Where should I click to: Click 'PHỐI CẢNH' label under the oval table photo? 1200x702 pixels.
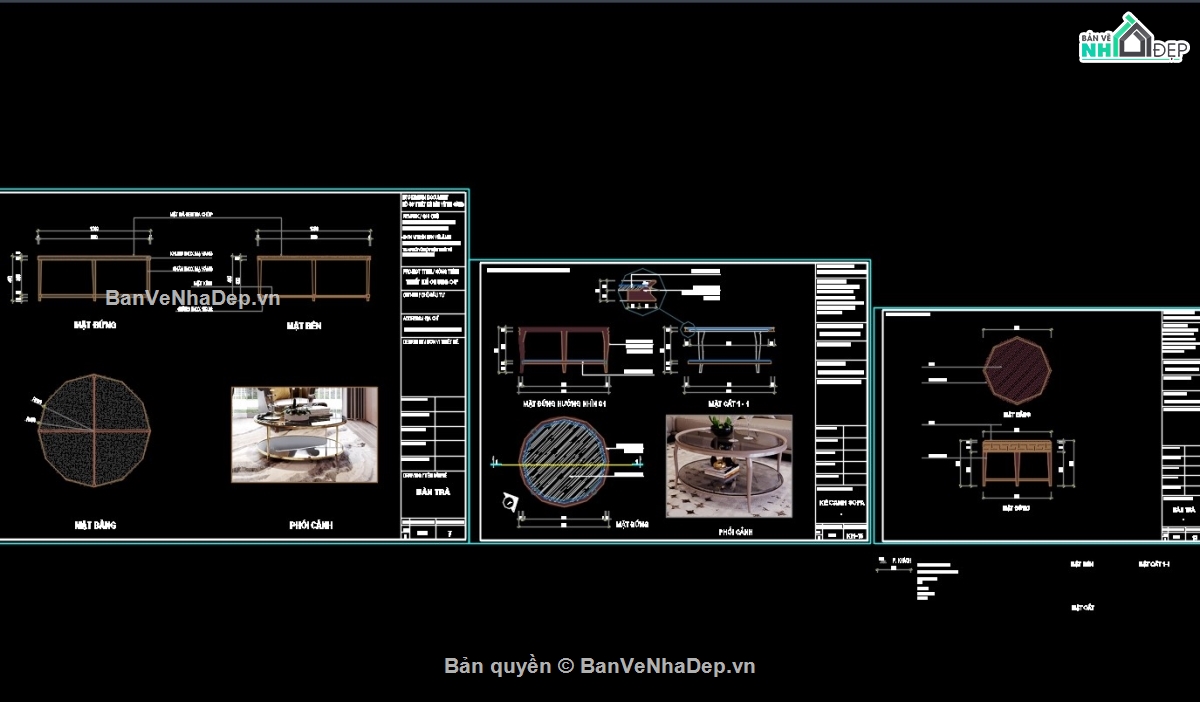[735, 532]
